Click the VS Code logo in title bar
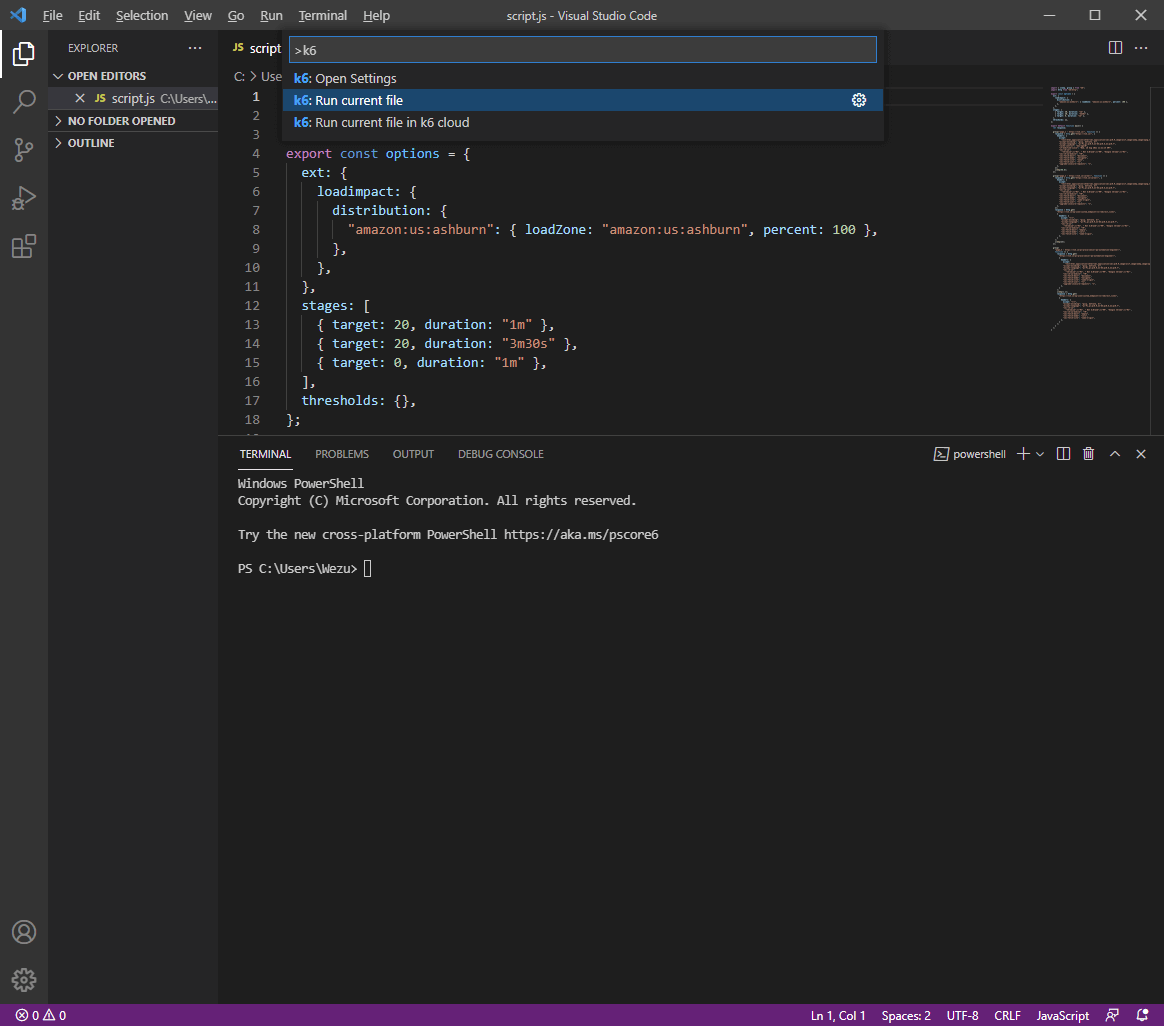This screenshot has width=1164, height=1026. tap(19, 15)
